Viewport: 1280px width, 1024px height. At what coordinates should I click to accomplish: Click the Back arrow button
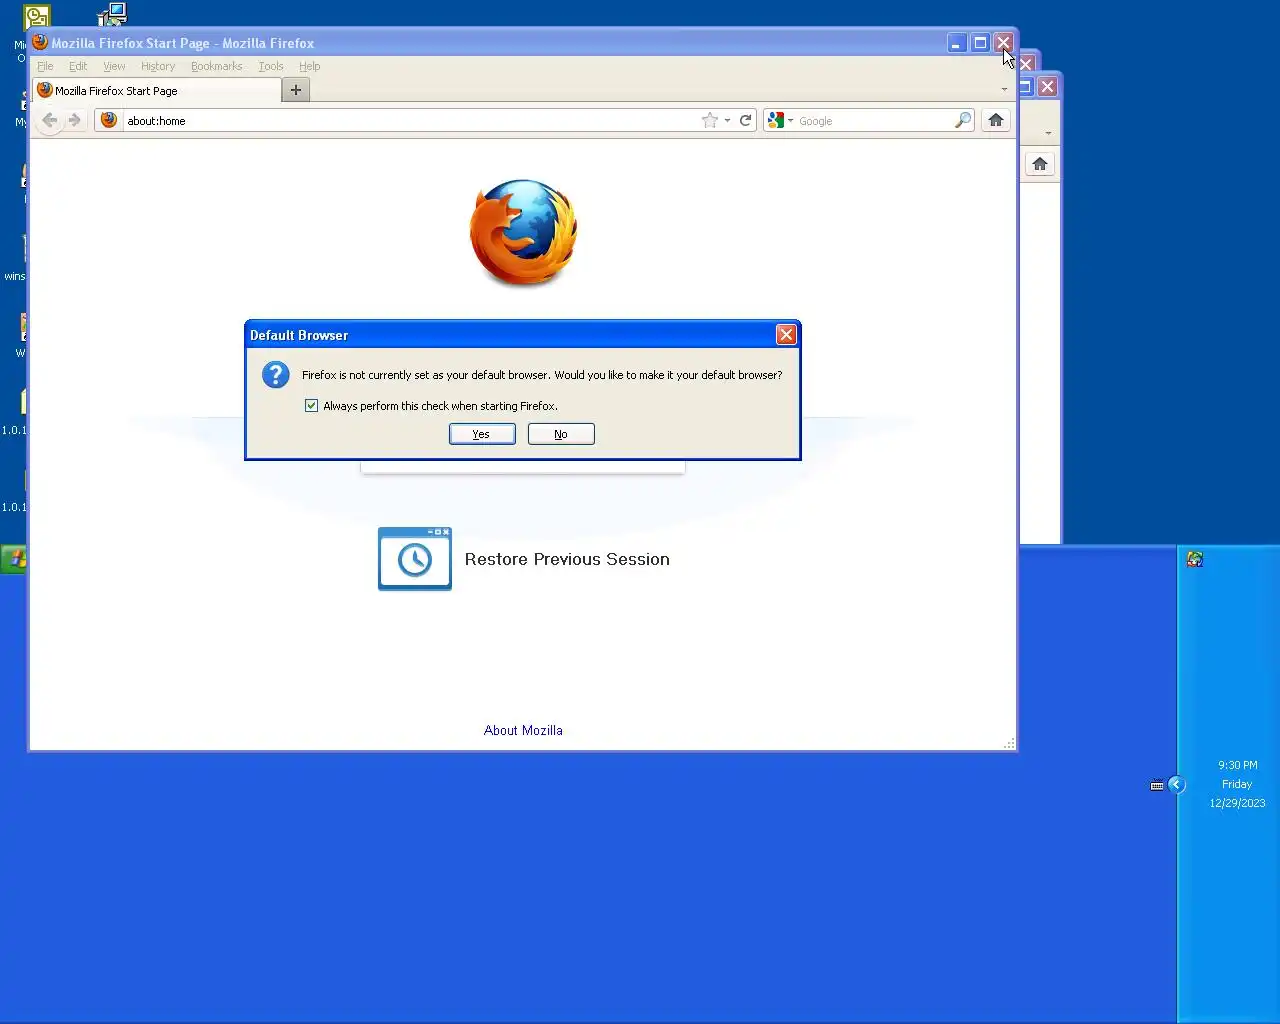[x=49, y=120]
